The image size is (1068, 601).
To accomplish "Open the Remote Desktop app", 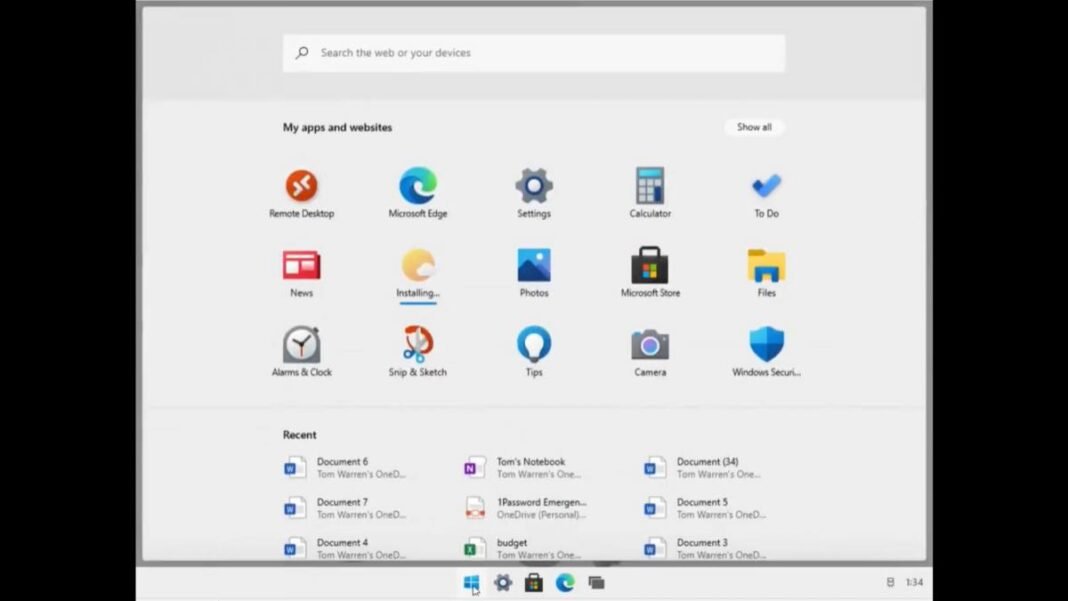I will 301,185.
